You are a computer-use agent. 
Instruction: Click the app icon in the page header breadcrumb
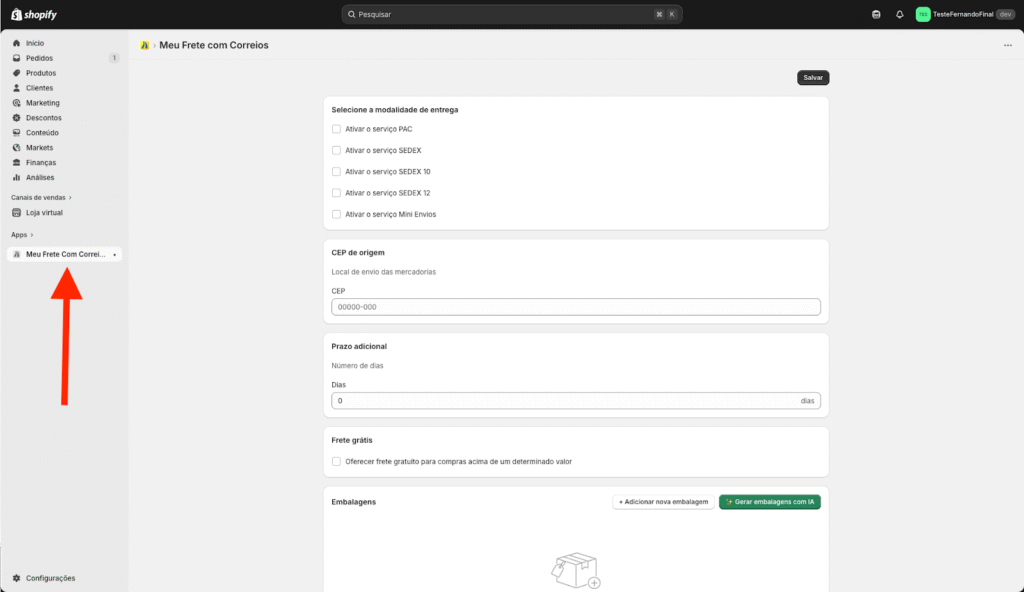click(145, 45)
